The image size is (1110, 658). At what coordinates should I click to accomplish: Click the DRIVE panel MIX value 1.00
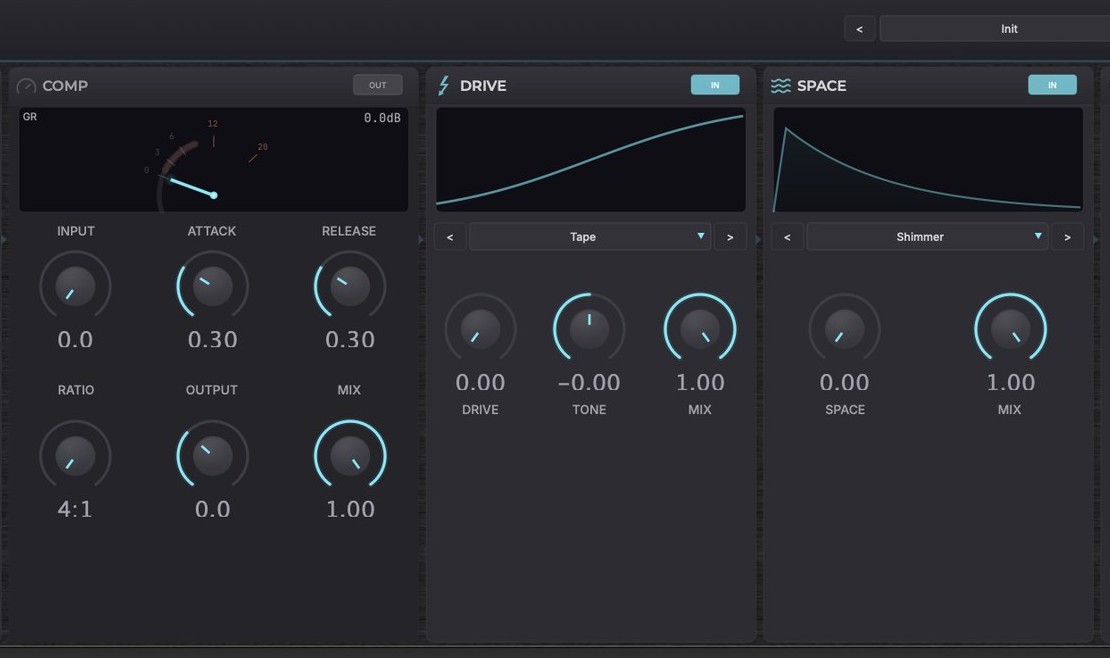point(700,382)
